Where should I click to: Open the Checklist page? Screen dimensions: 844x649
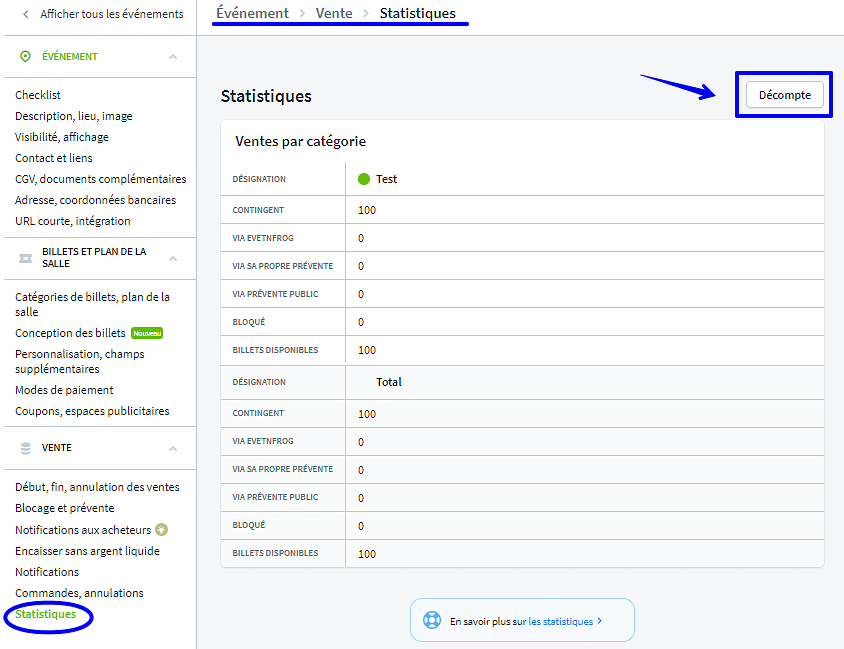(38, 95)
